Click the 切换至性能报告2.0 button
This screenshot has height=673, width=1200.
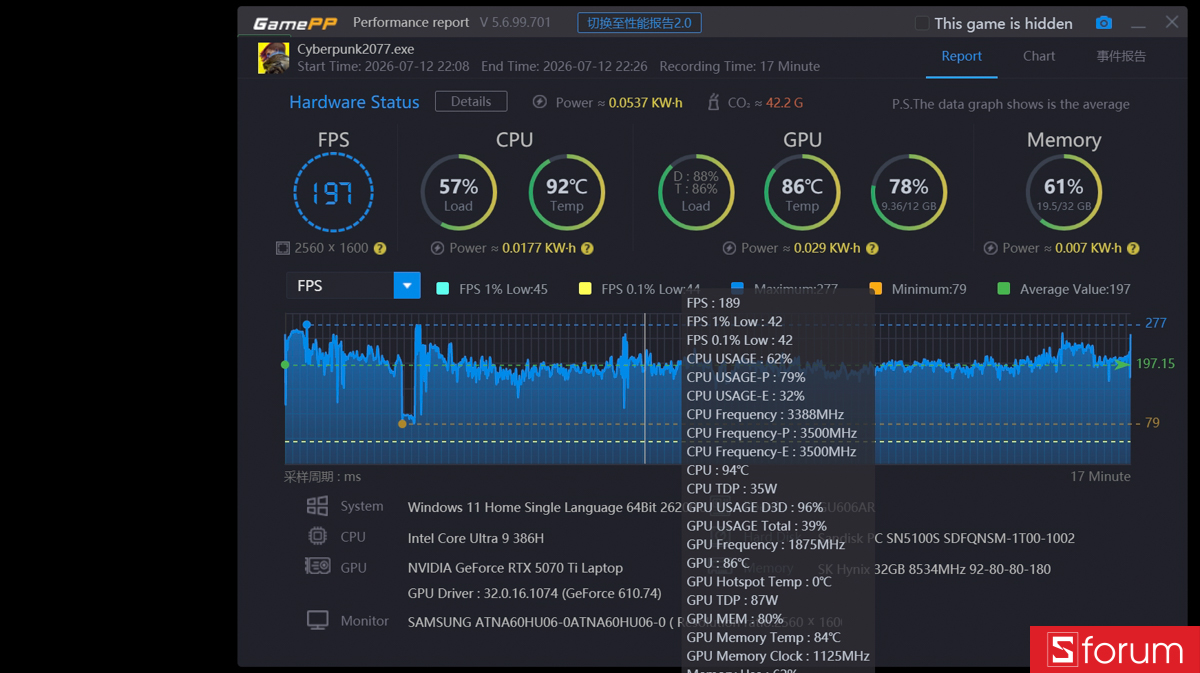tap(639, 23)
